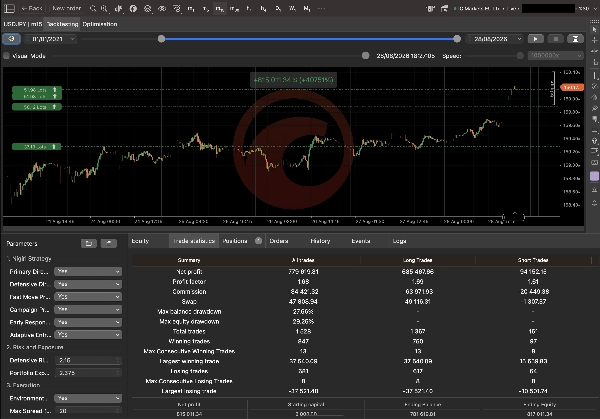Click the Summary column header
The width and height of the screenshot is (600, 419).
[189, 260]
